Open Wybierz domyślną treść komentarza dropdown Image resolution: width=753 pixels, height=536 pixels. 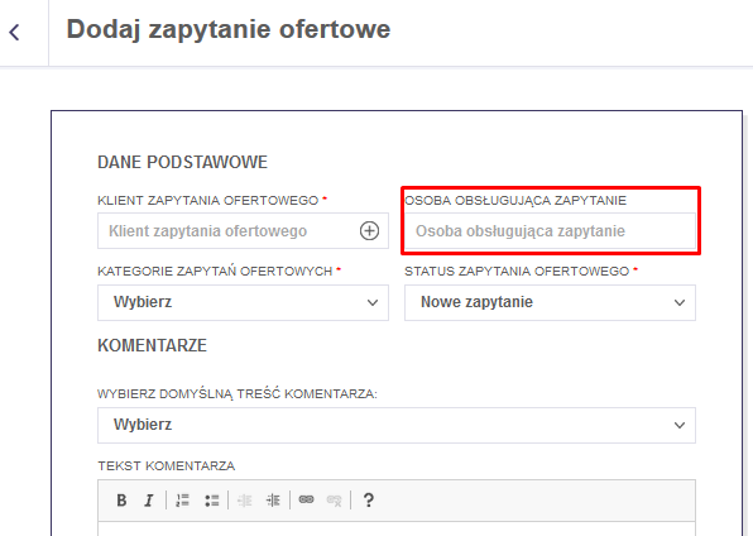396,425
